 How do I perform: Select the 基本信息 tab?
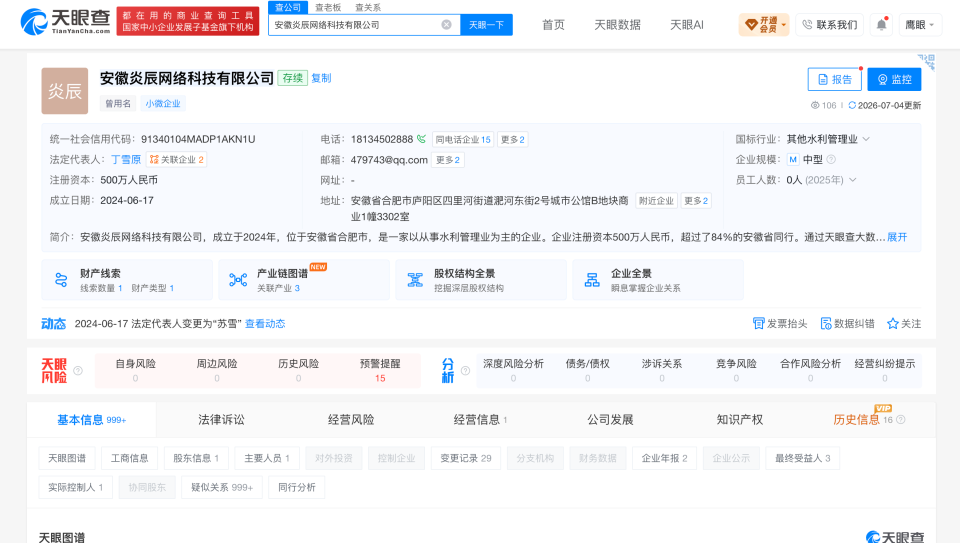91,419
